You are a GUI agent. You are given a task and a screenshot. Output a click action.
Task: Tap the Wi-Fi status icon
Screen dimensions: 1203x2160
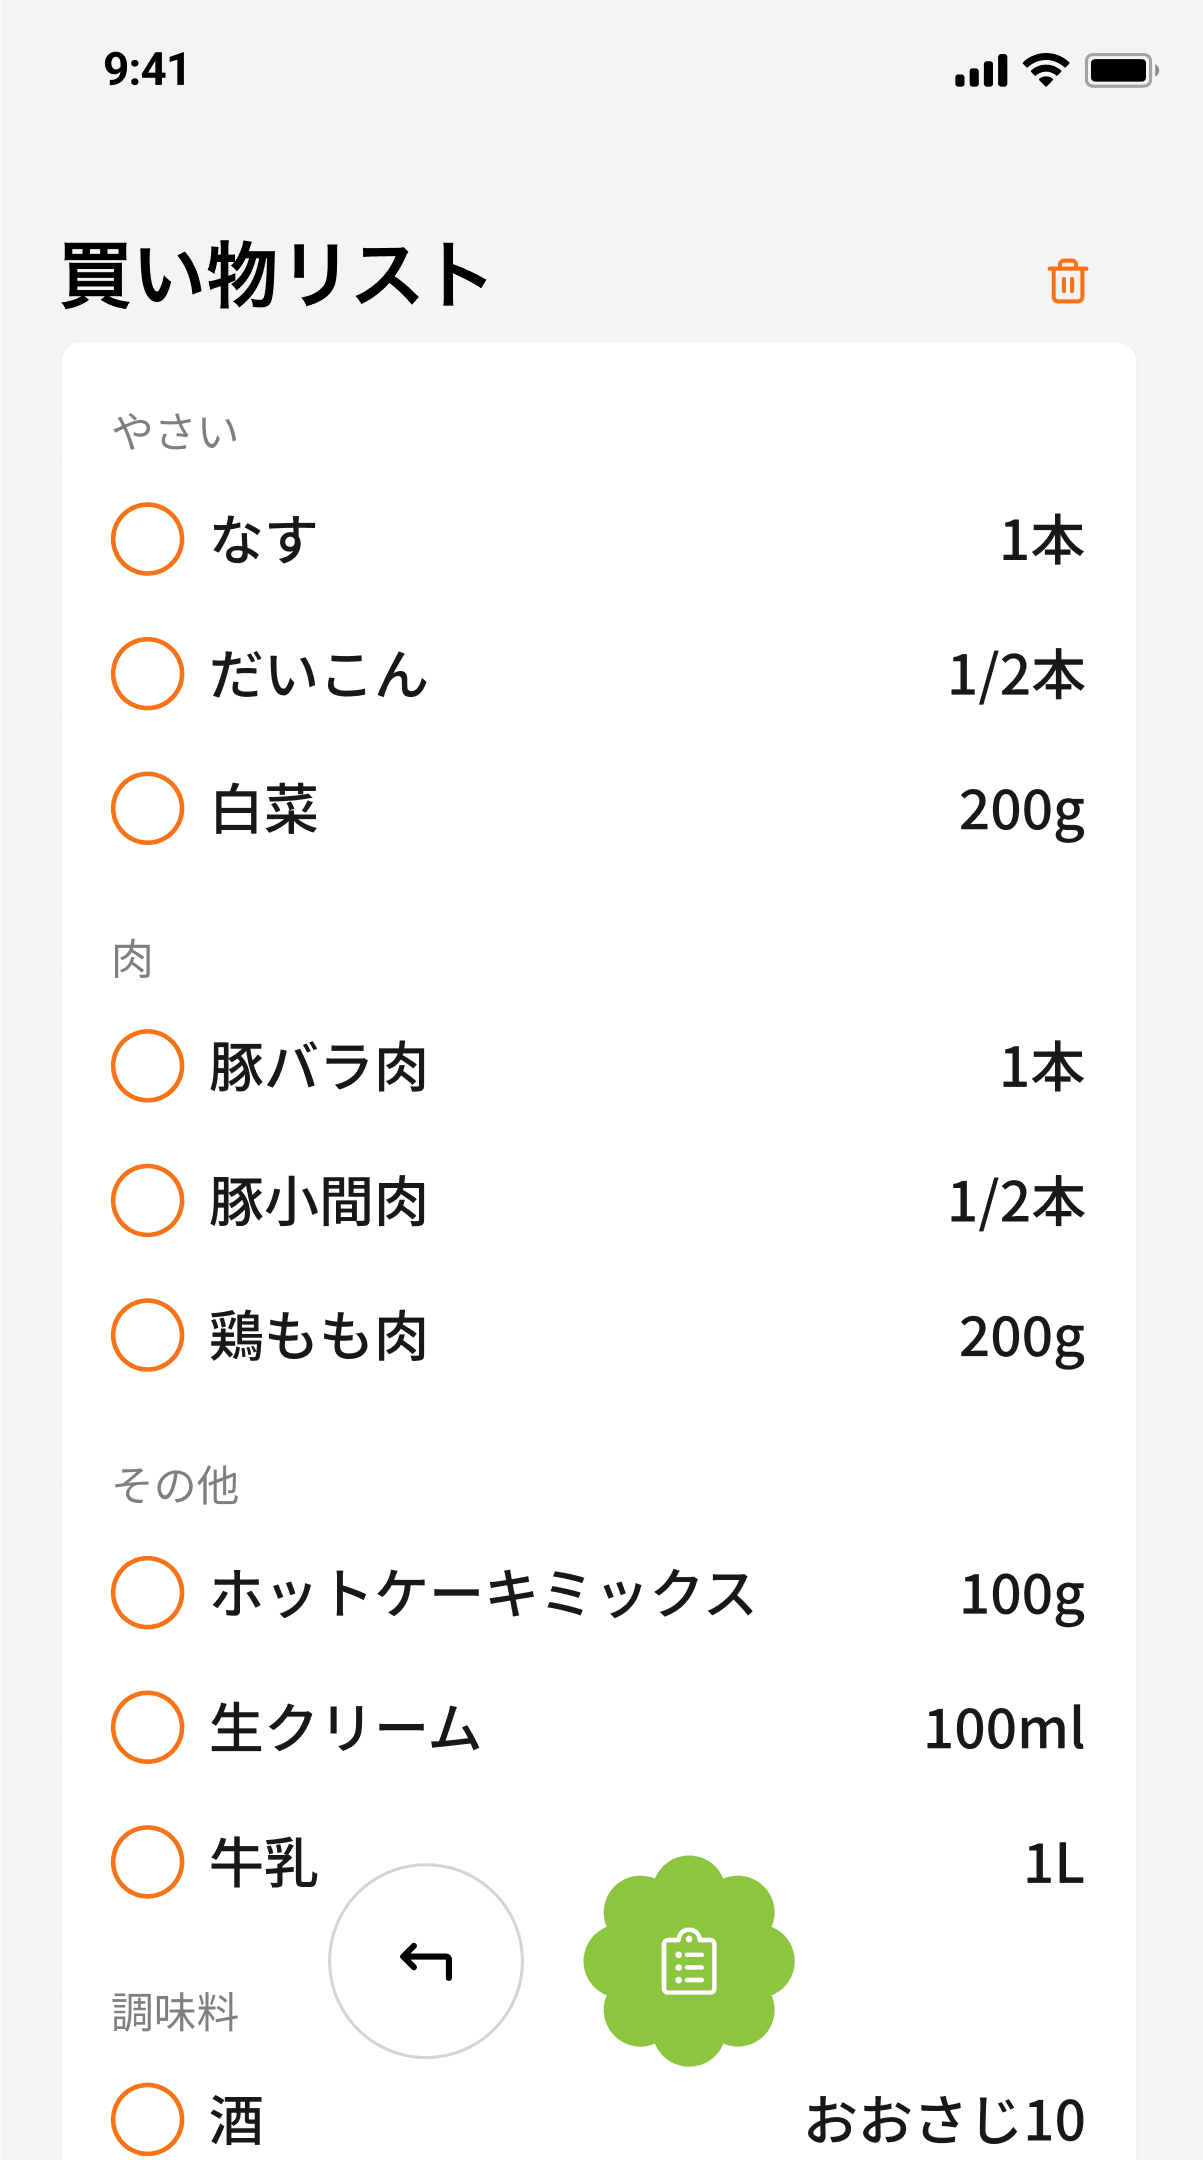[1045, 70]
